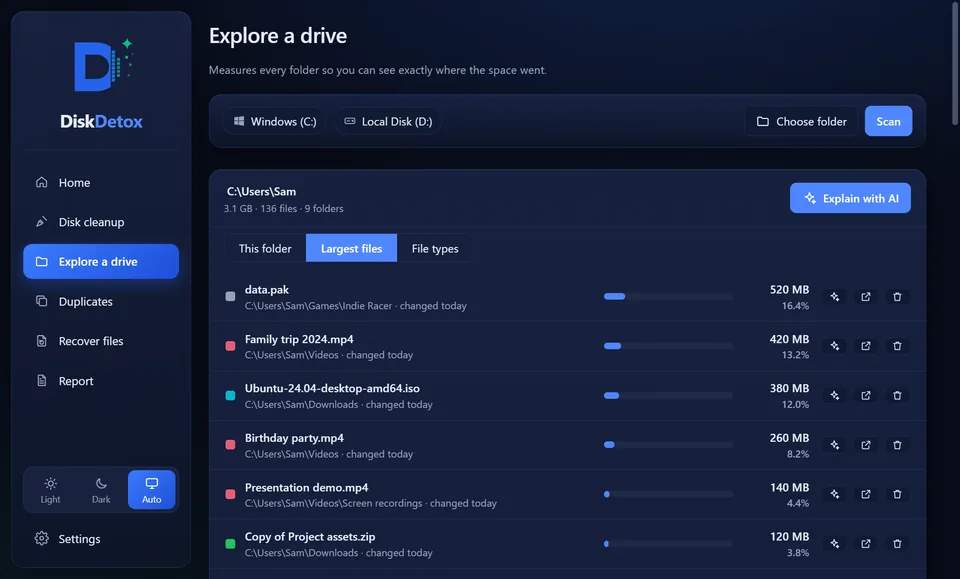Click the page scrollbar thumb
This screenshot has width=960, height=579.
click(x=954, y=62)
